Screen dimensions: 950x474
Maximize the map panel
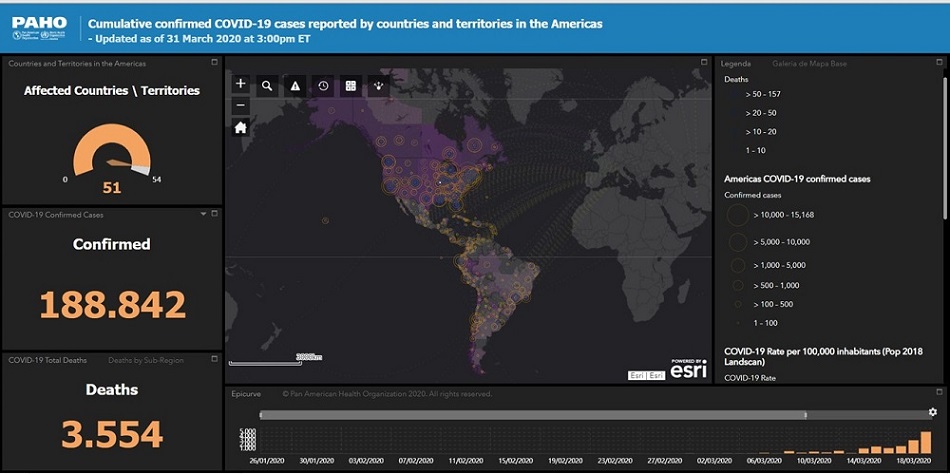coord(703,63)
